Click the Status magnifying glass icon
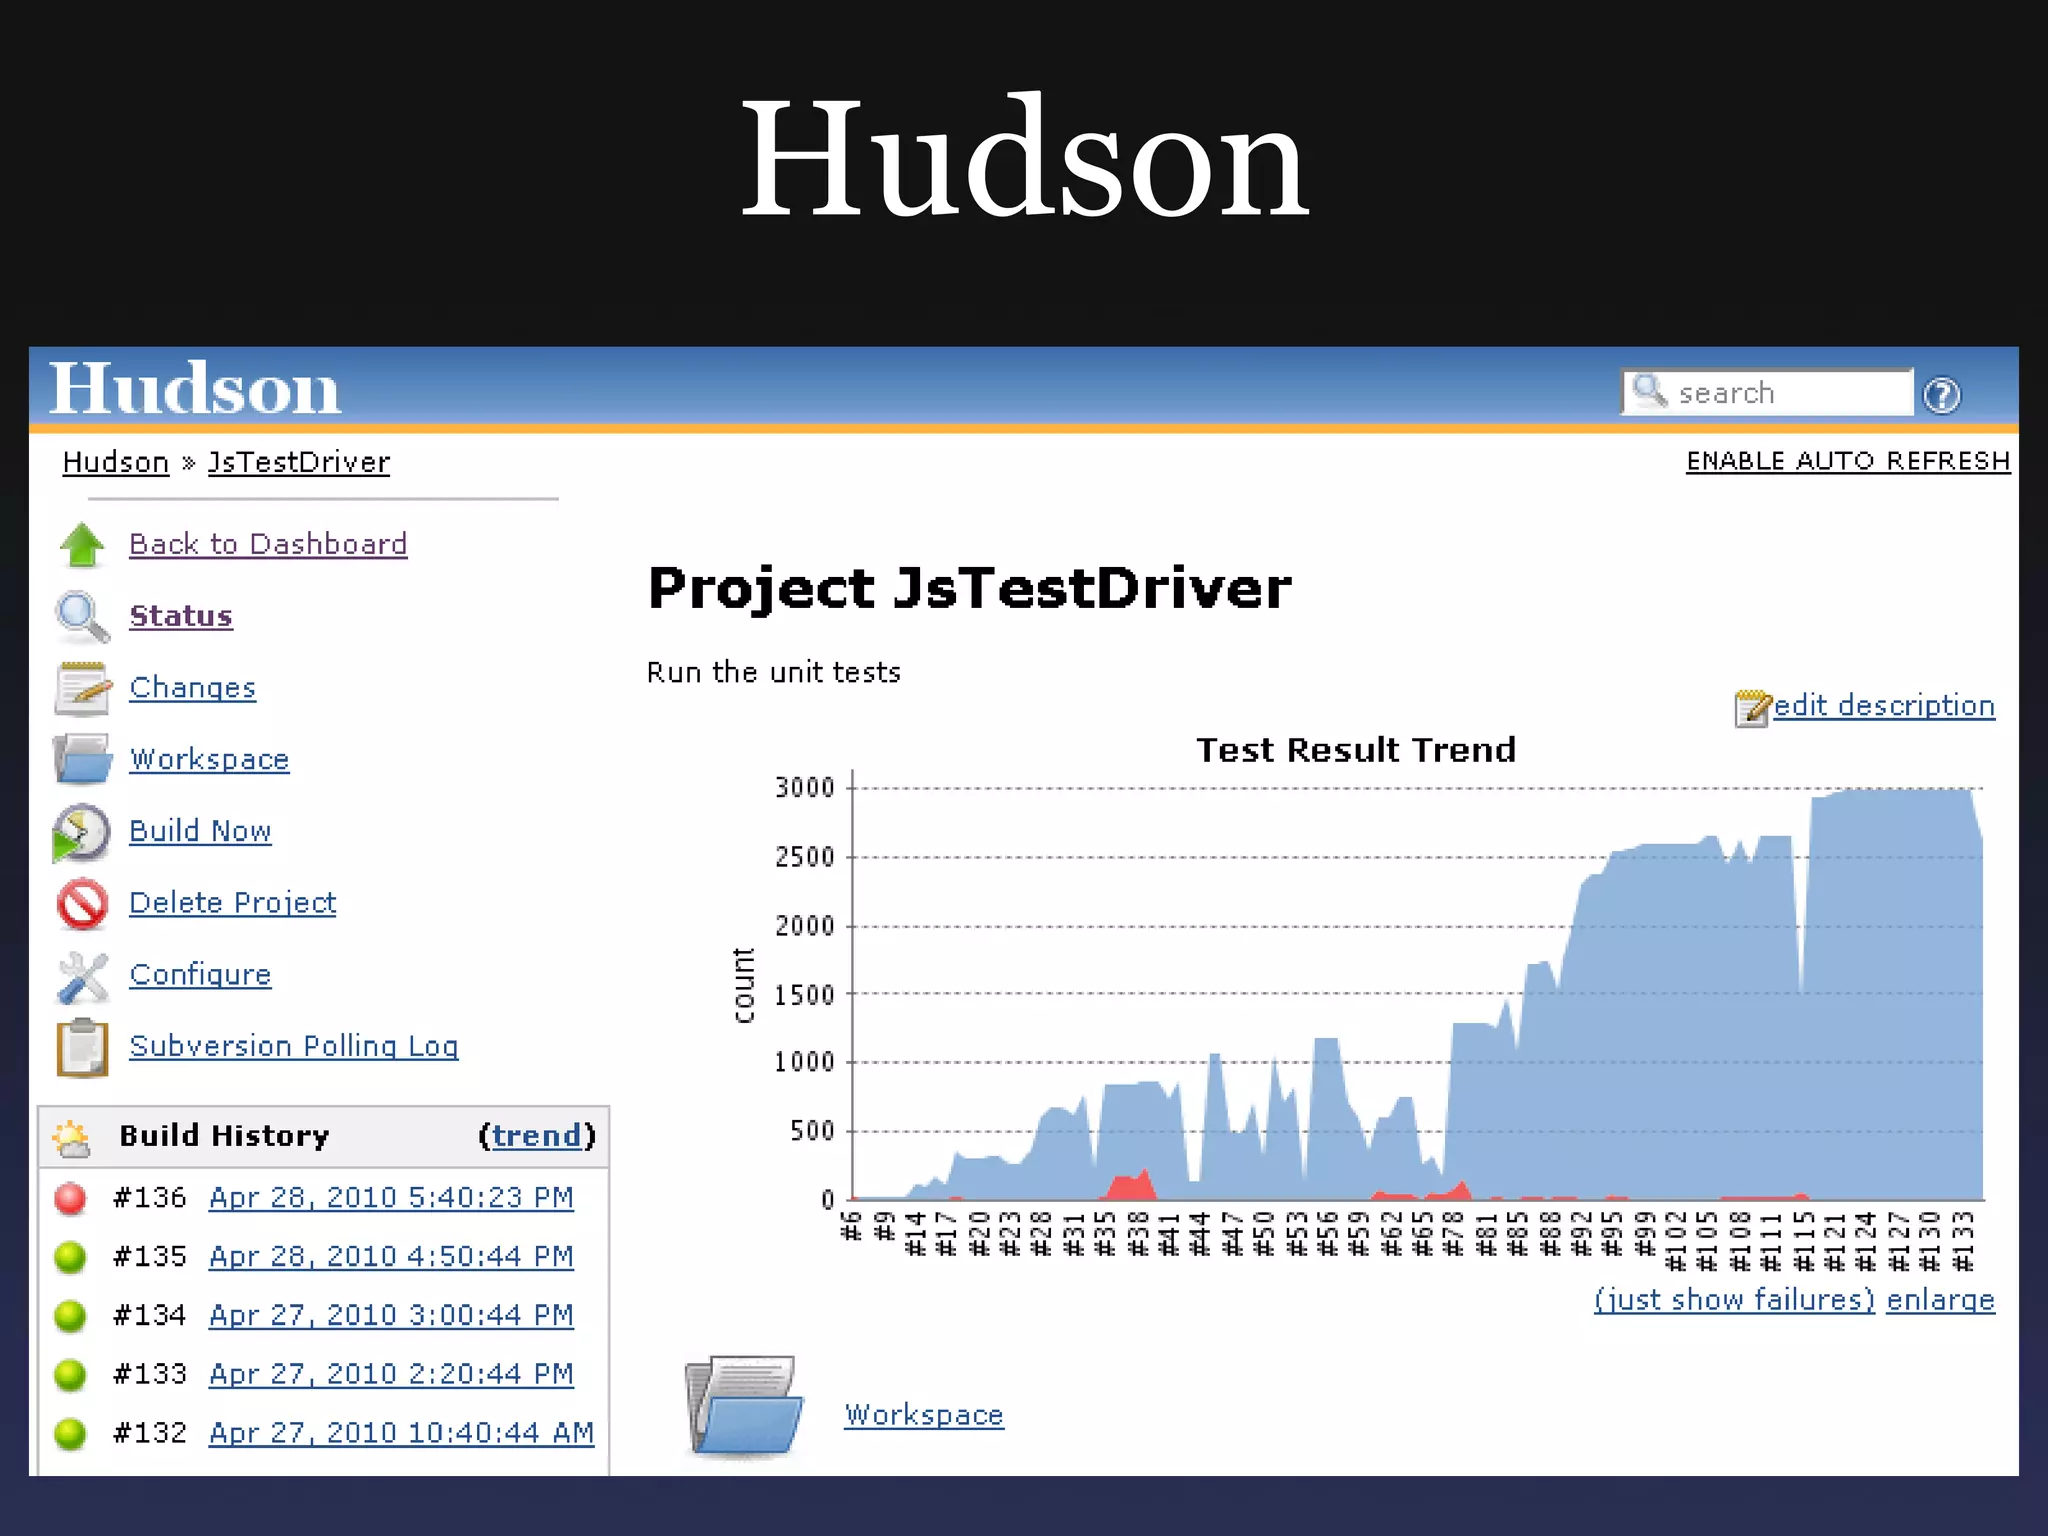The image size is (2048, 1536). click(x=82, y=617)
